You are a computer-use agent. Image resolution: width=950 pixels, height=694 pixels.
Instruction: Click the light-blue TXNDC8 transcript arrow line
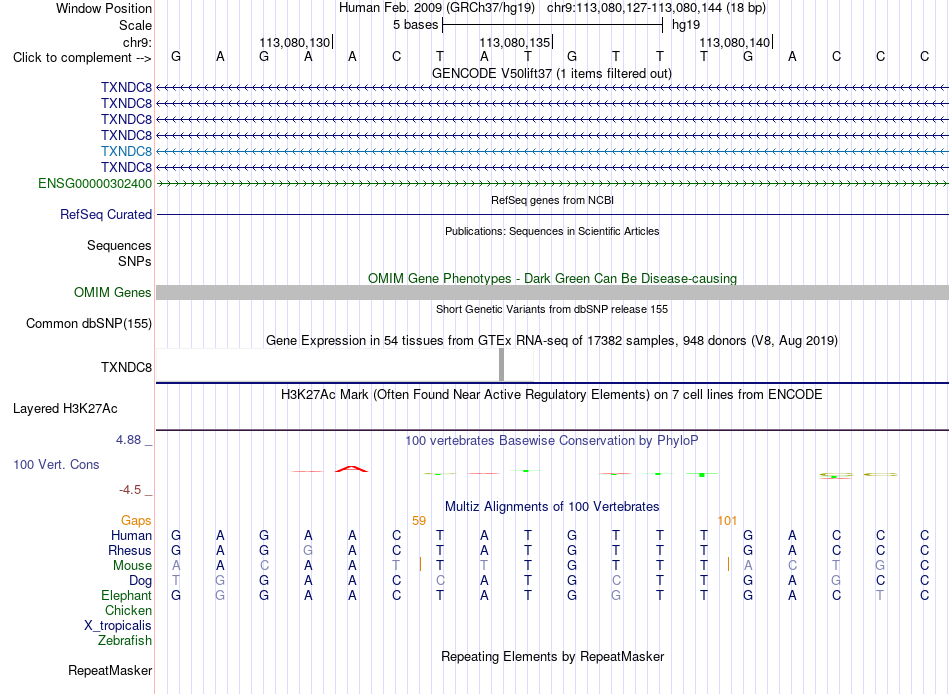[552, 151]
